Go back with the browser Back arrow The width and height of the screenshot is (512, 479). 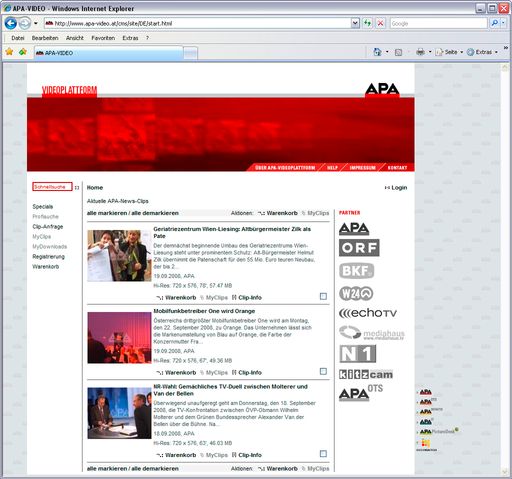coord(11,23)
